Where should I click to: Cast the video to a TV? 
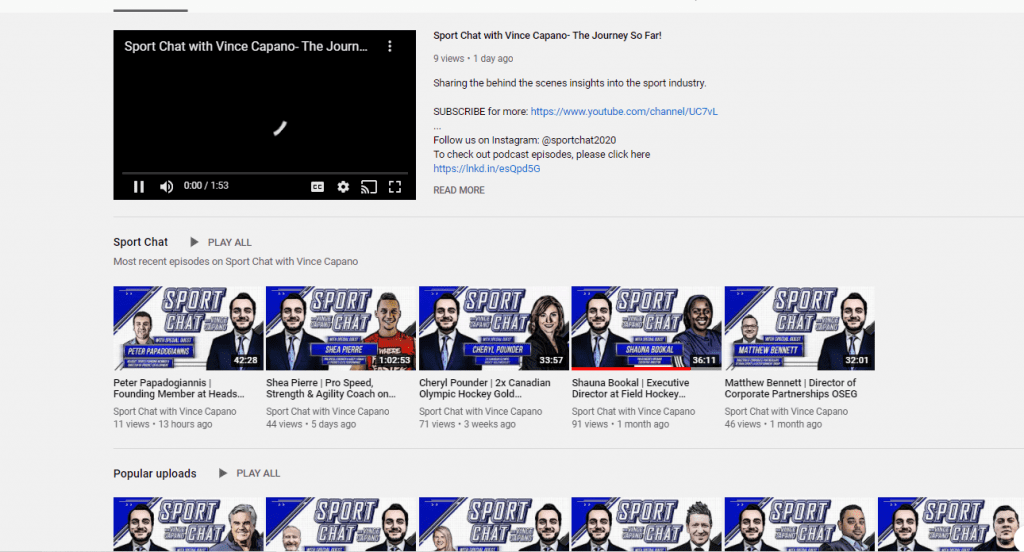coord(369,187)
